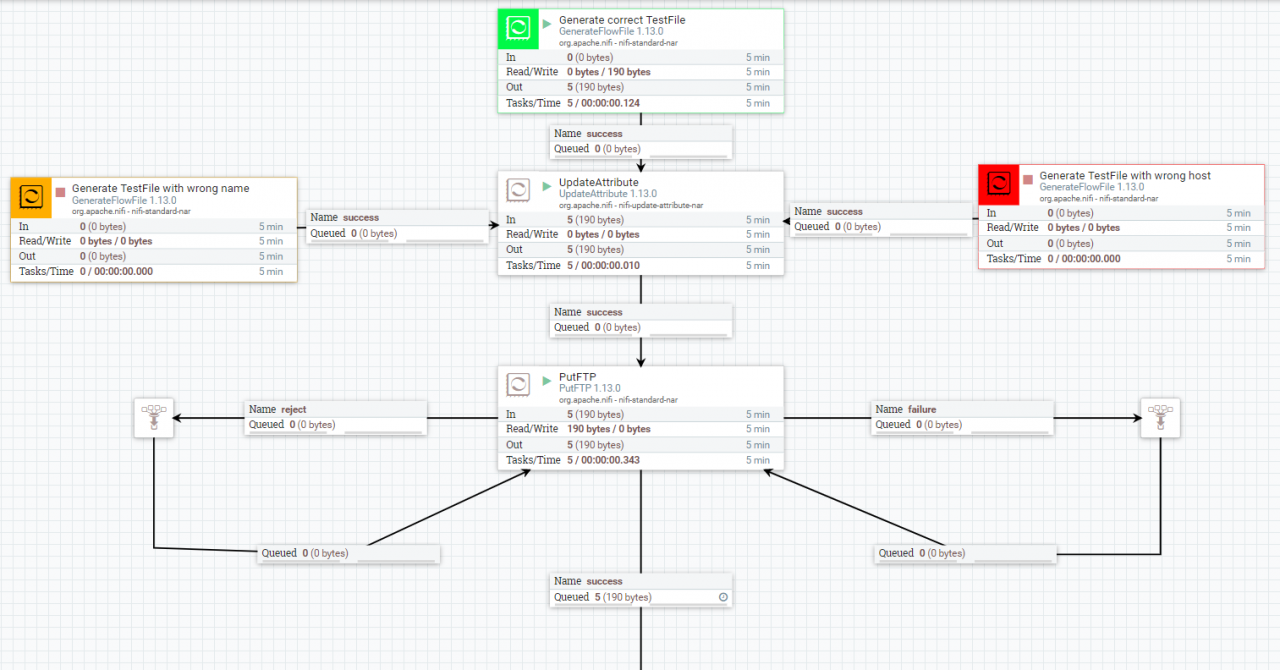The image size is (1280, 670).
Task: Click the orange icon of the wrong name processor
Action: coord(30,197)
